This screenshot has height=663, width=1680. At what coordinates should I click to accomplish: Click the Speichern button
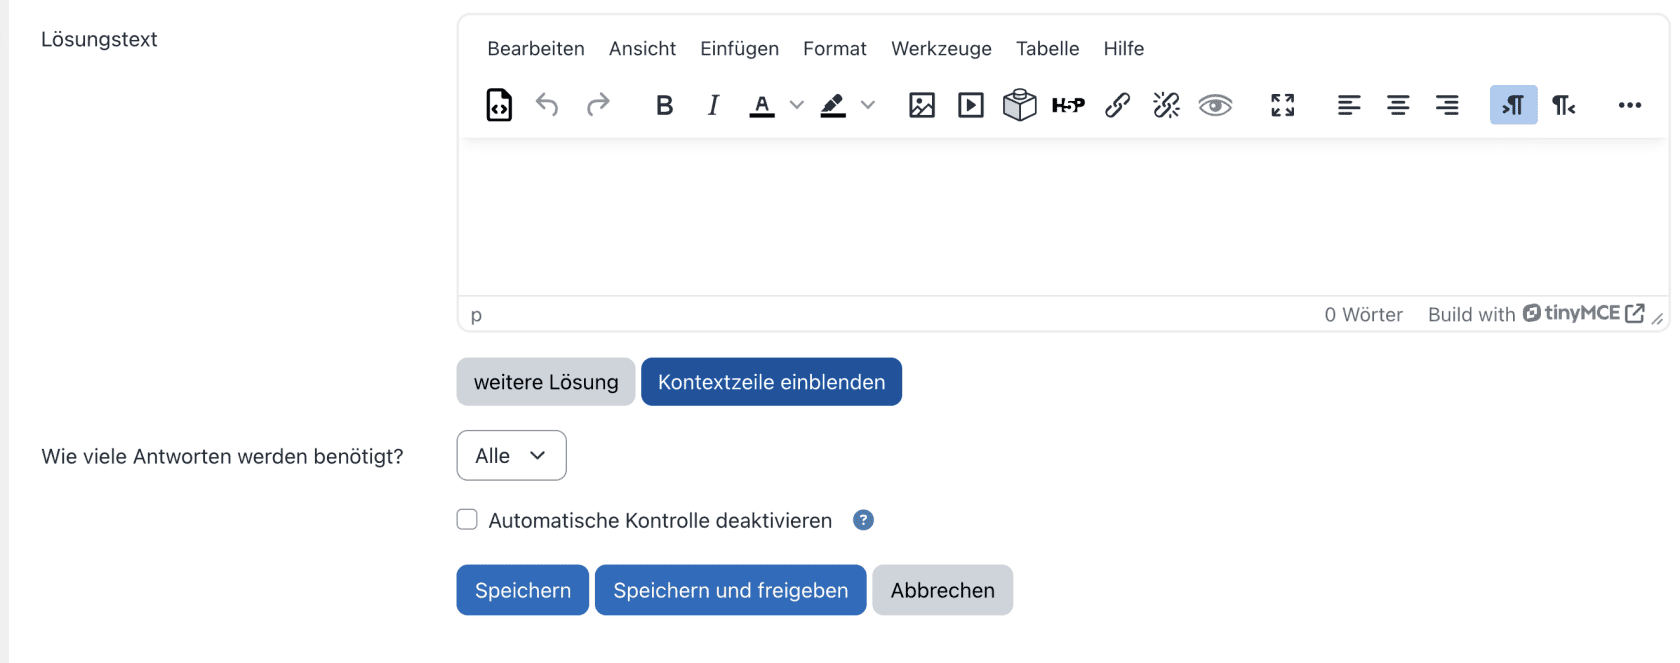[x=523, y=590]
